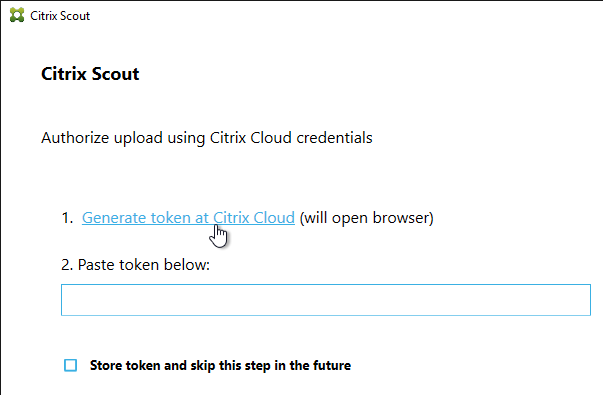The height and width of the screenshot is (395, 603).
Task: Click the word Generate in the link
Action: (x=114, y=218)
